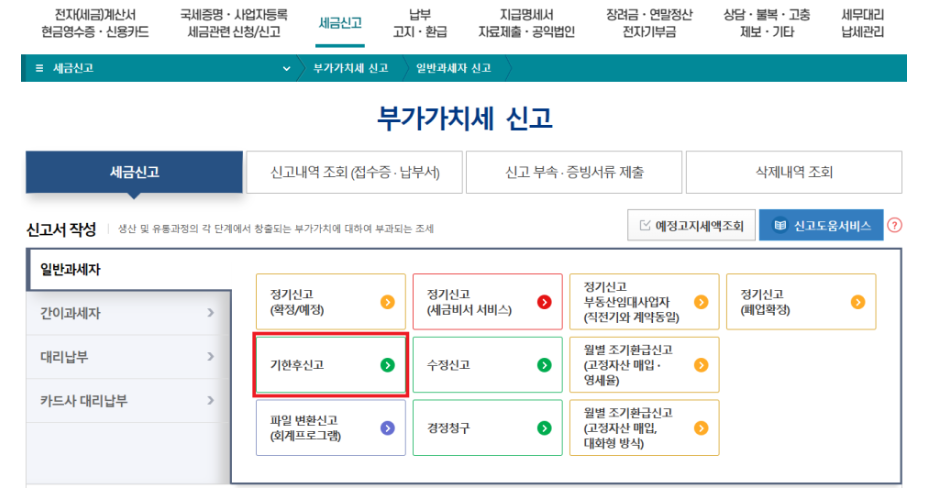Click the purple arrow on 파일 변환신고

[388, 428]
